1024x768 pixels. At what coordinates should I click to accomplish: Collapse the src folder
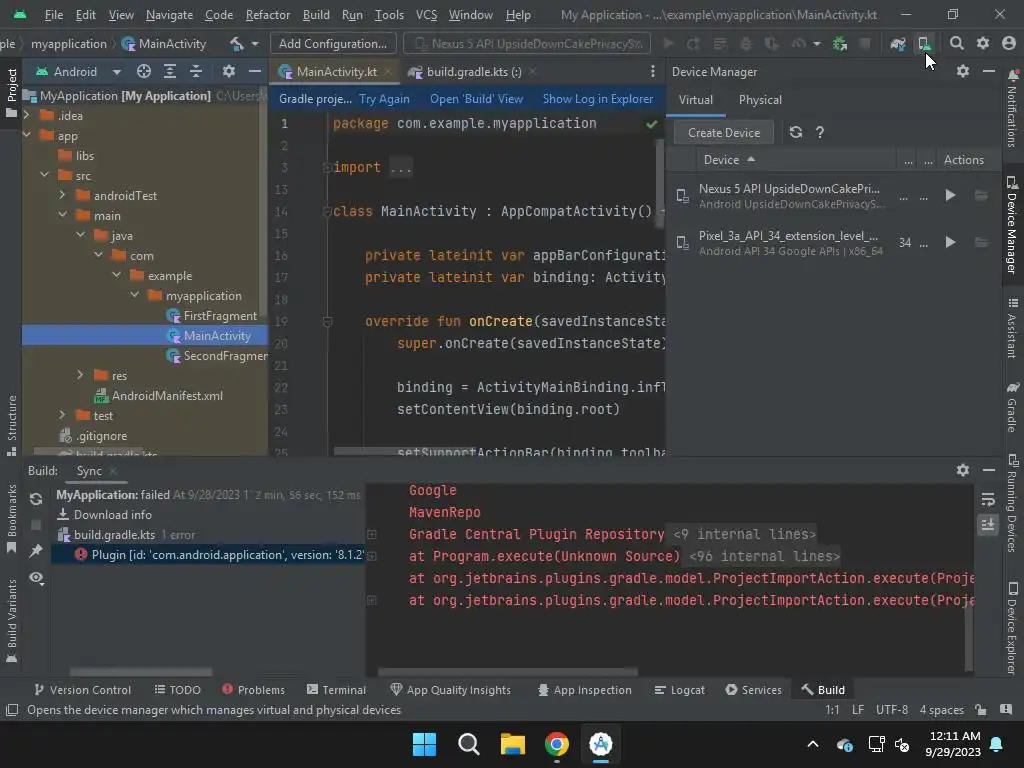point(44,175)
